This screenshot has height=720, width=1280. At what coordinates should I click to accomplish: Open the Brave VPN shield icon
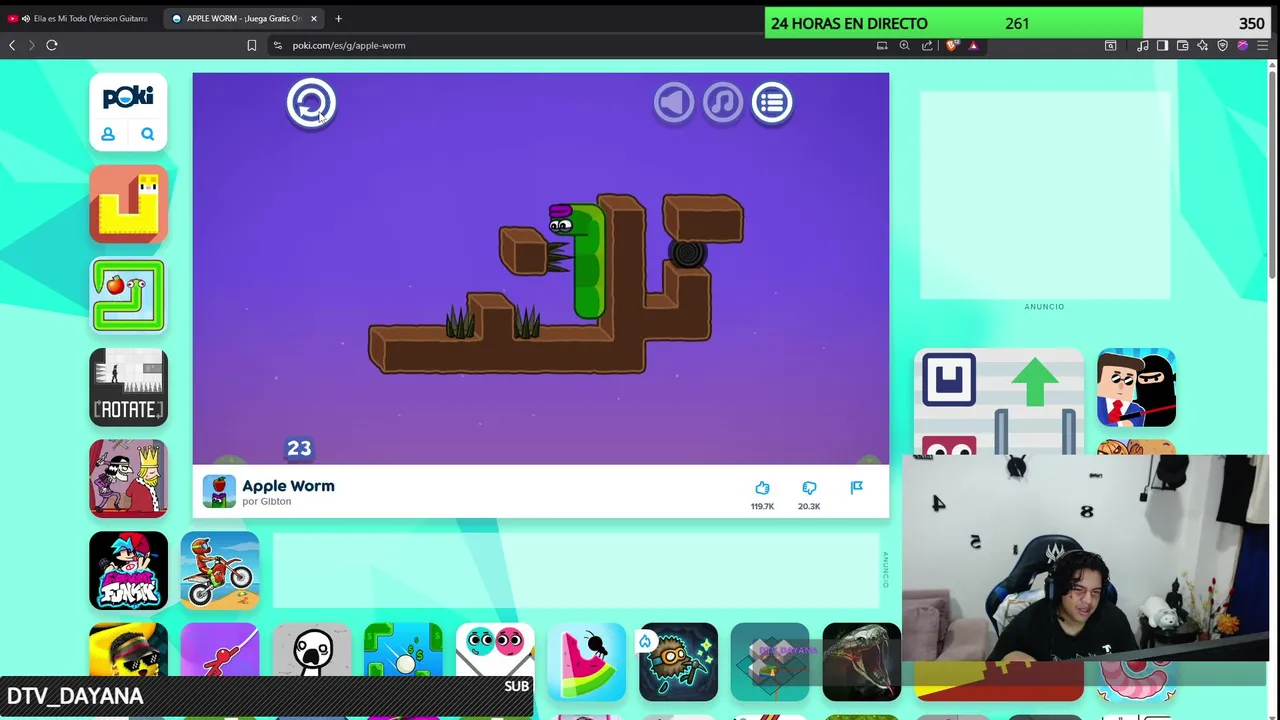coord(1222,45)
